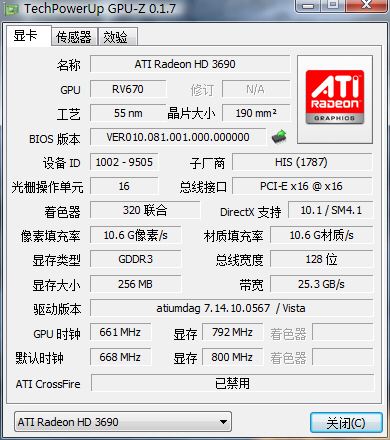The image size is (390, 440).
Task: Click the ATI CrossFire field 已禁用
Action: 232,383
